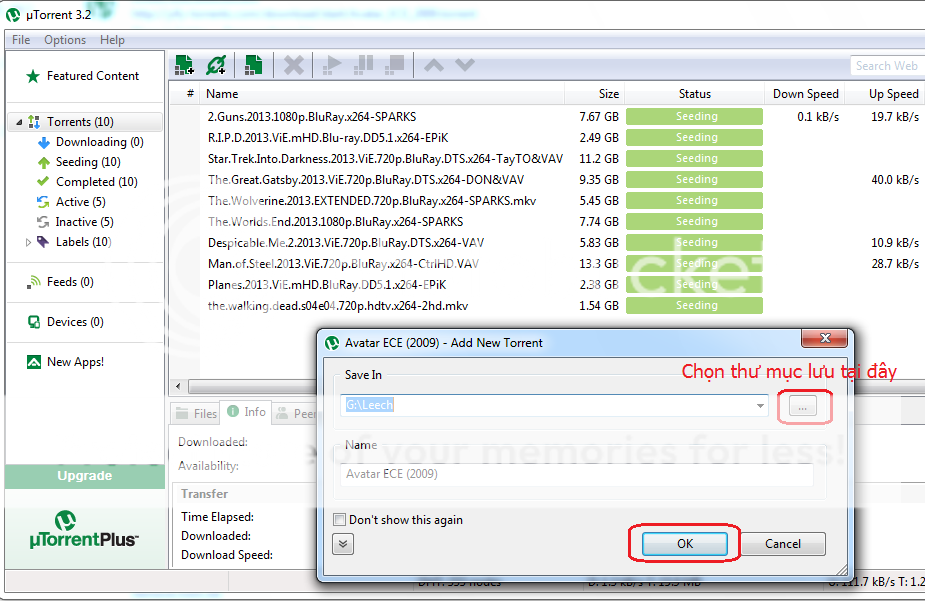
Task: Click Add Torrent from URL icon
Action: [x=216, y=65]
